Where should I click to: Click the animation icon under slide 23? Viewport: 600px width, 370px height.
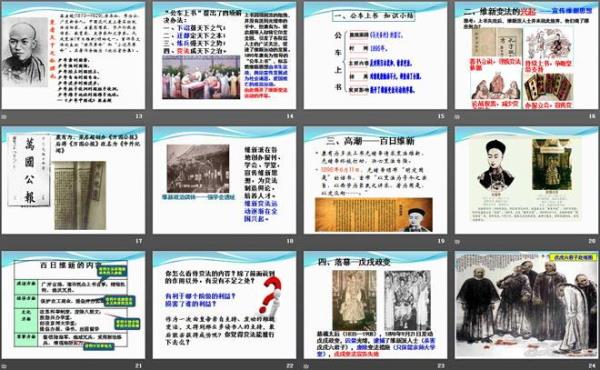[x=307, y=366]
